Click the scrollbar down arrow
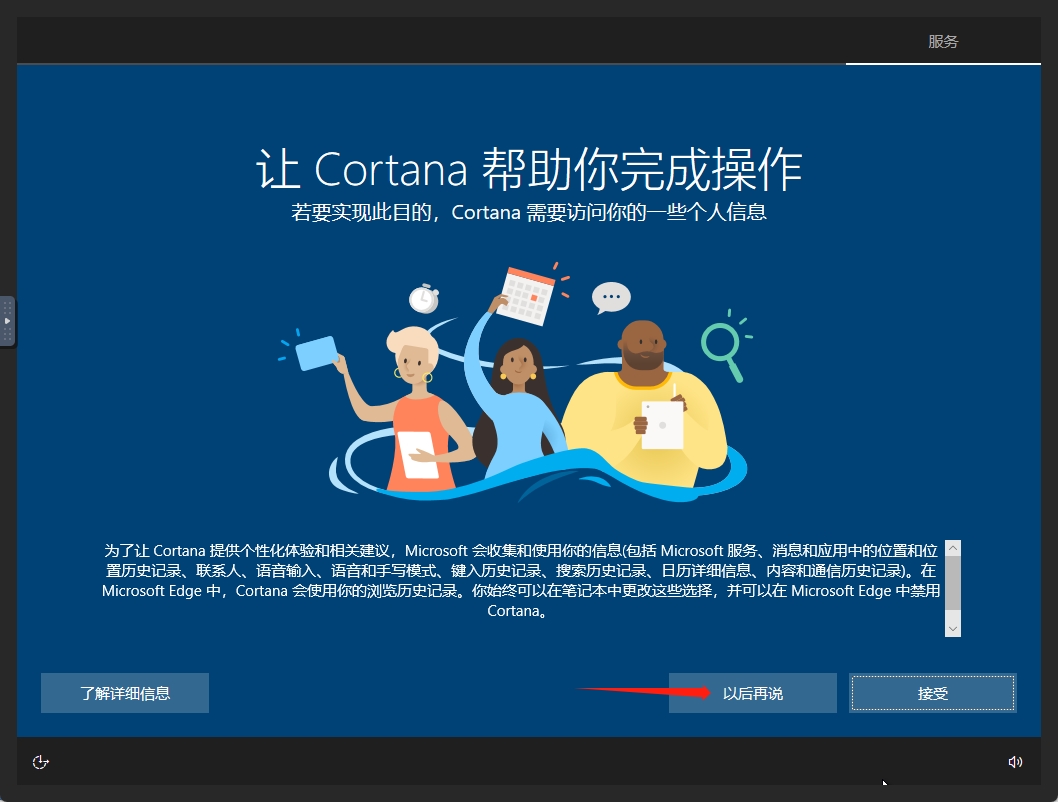Screen dimensions: 1058x802 coord(952,628)
